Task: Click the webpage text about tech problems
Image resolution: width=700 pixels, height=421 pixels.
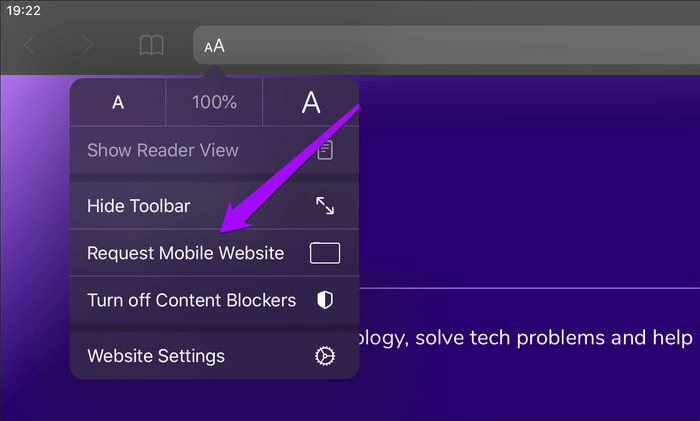Action: click(529, 338)
